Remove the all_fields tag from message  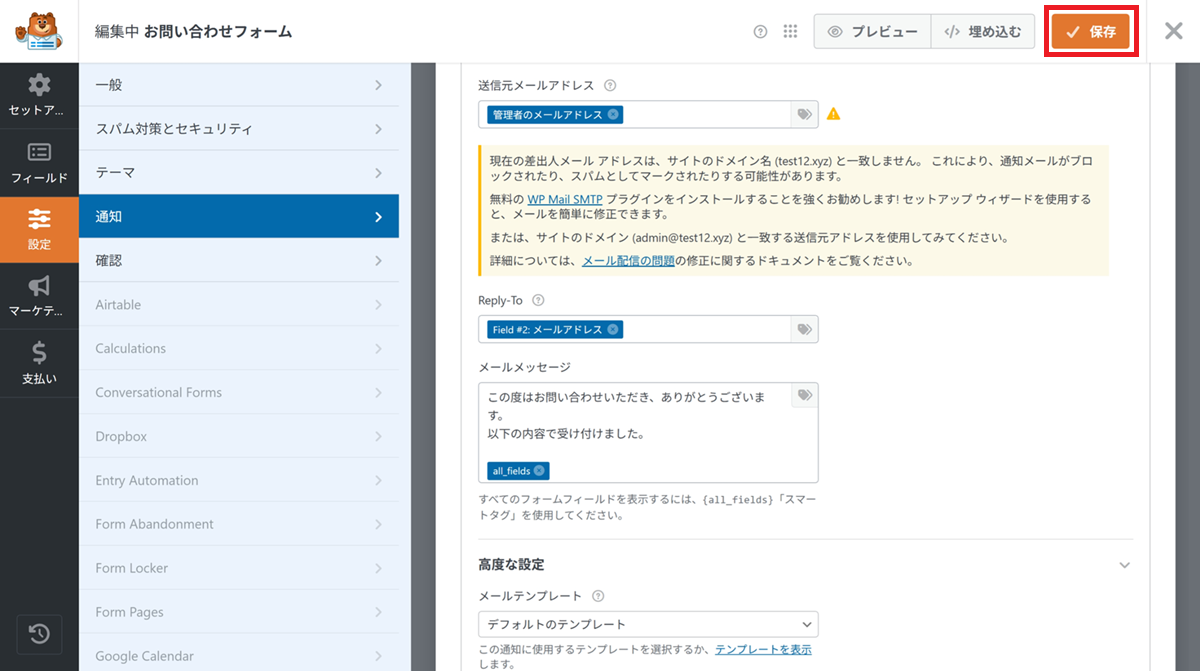pos(540,471)
